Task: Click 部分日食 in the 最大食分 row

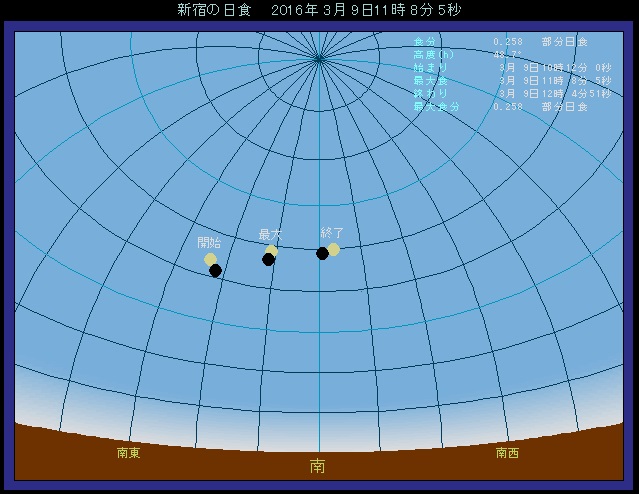Action: click(x=565, y=107)
